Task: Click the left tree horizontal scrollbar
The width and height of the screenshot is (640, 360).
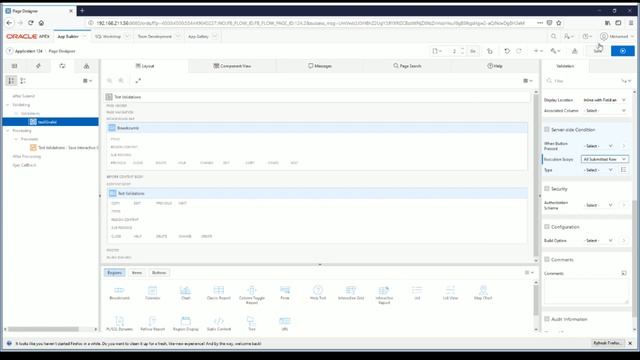Action: pos(43,329)
